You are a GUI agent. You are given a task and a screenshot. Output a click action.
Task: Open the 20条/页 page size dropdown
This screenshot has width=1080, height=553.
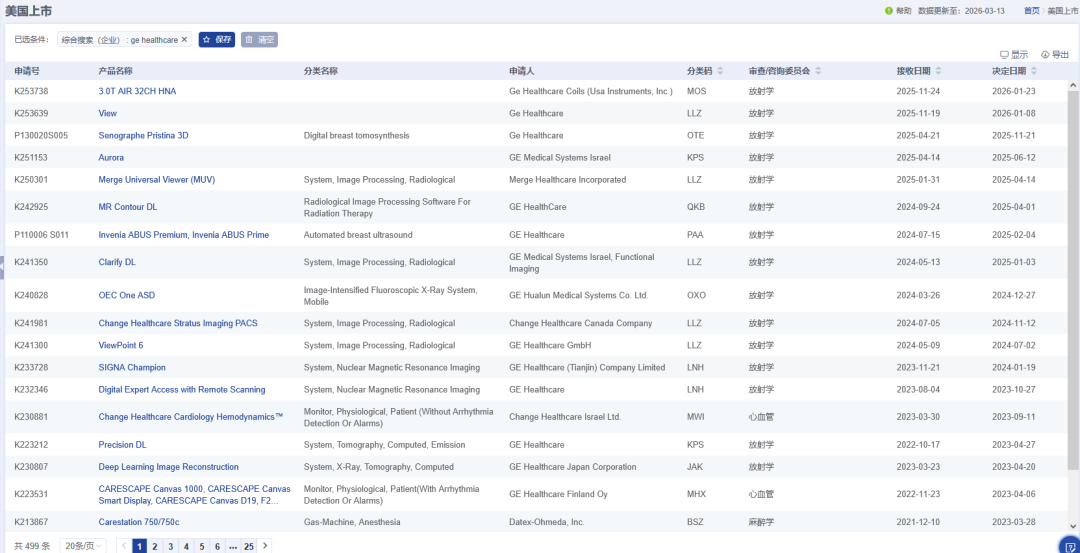click(x=84, y=546)
